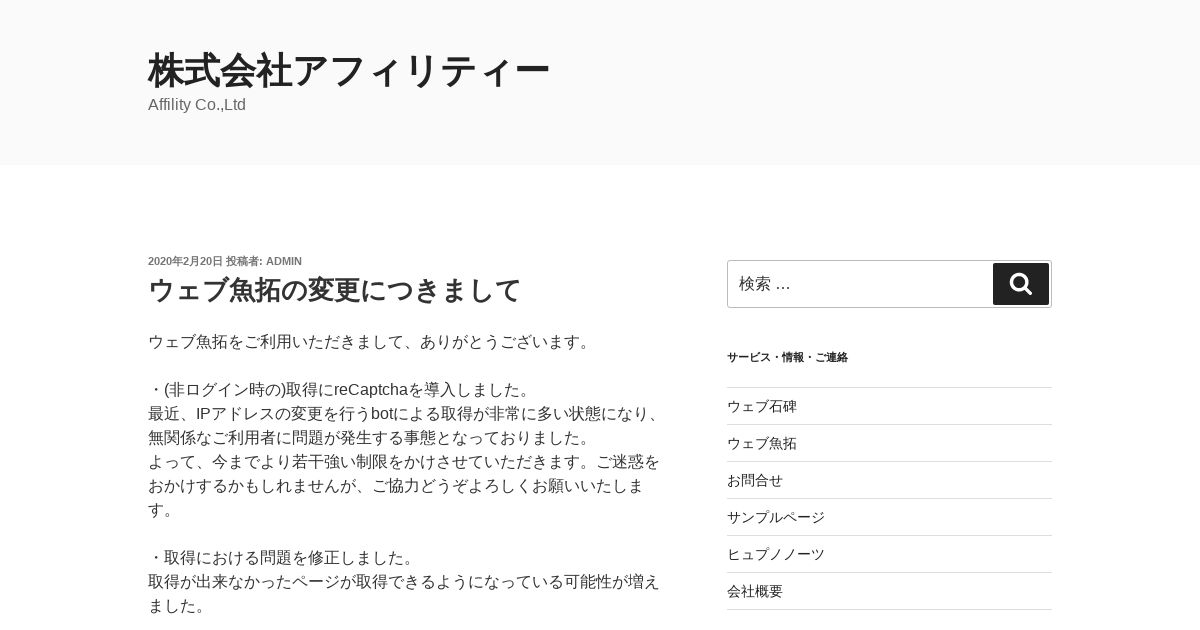Click line mentioning reCaptchaを導入しました

coord(341,390)
